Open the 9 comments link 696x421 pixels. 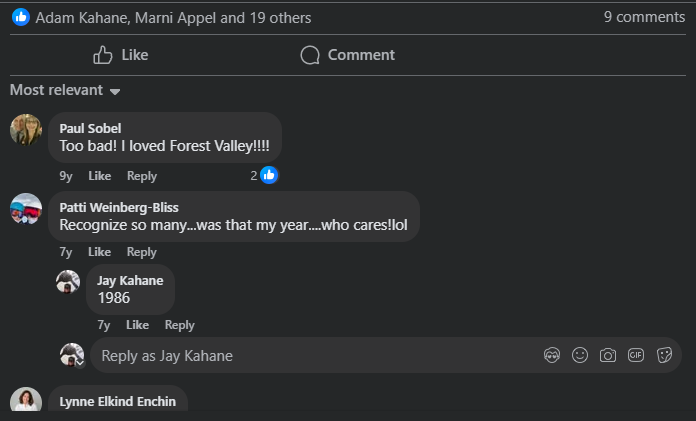[644, 17]
